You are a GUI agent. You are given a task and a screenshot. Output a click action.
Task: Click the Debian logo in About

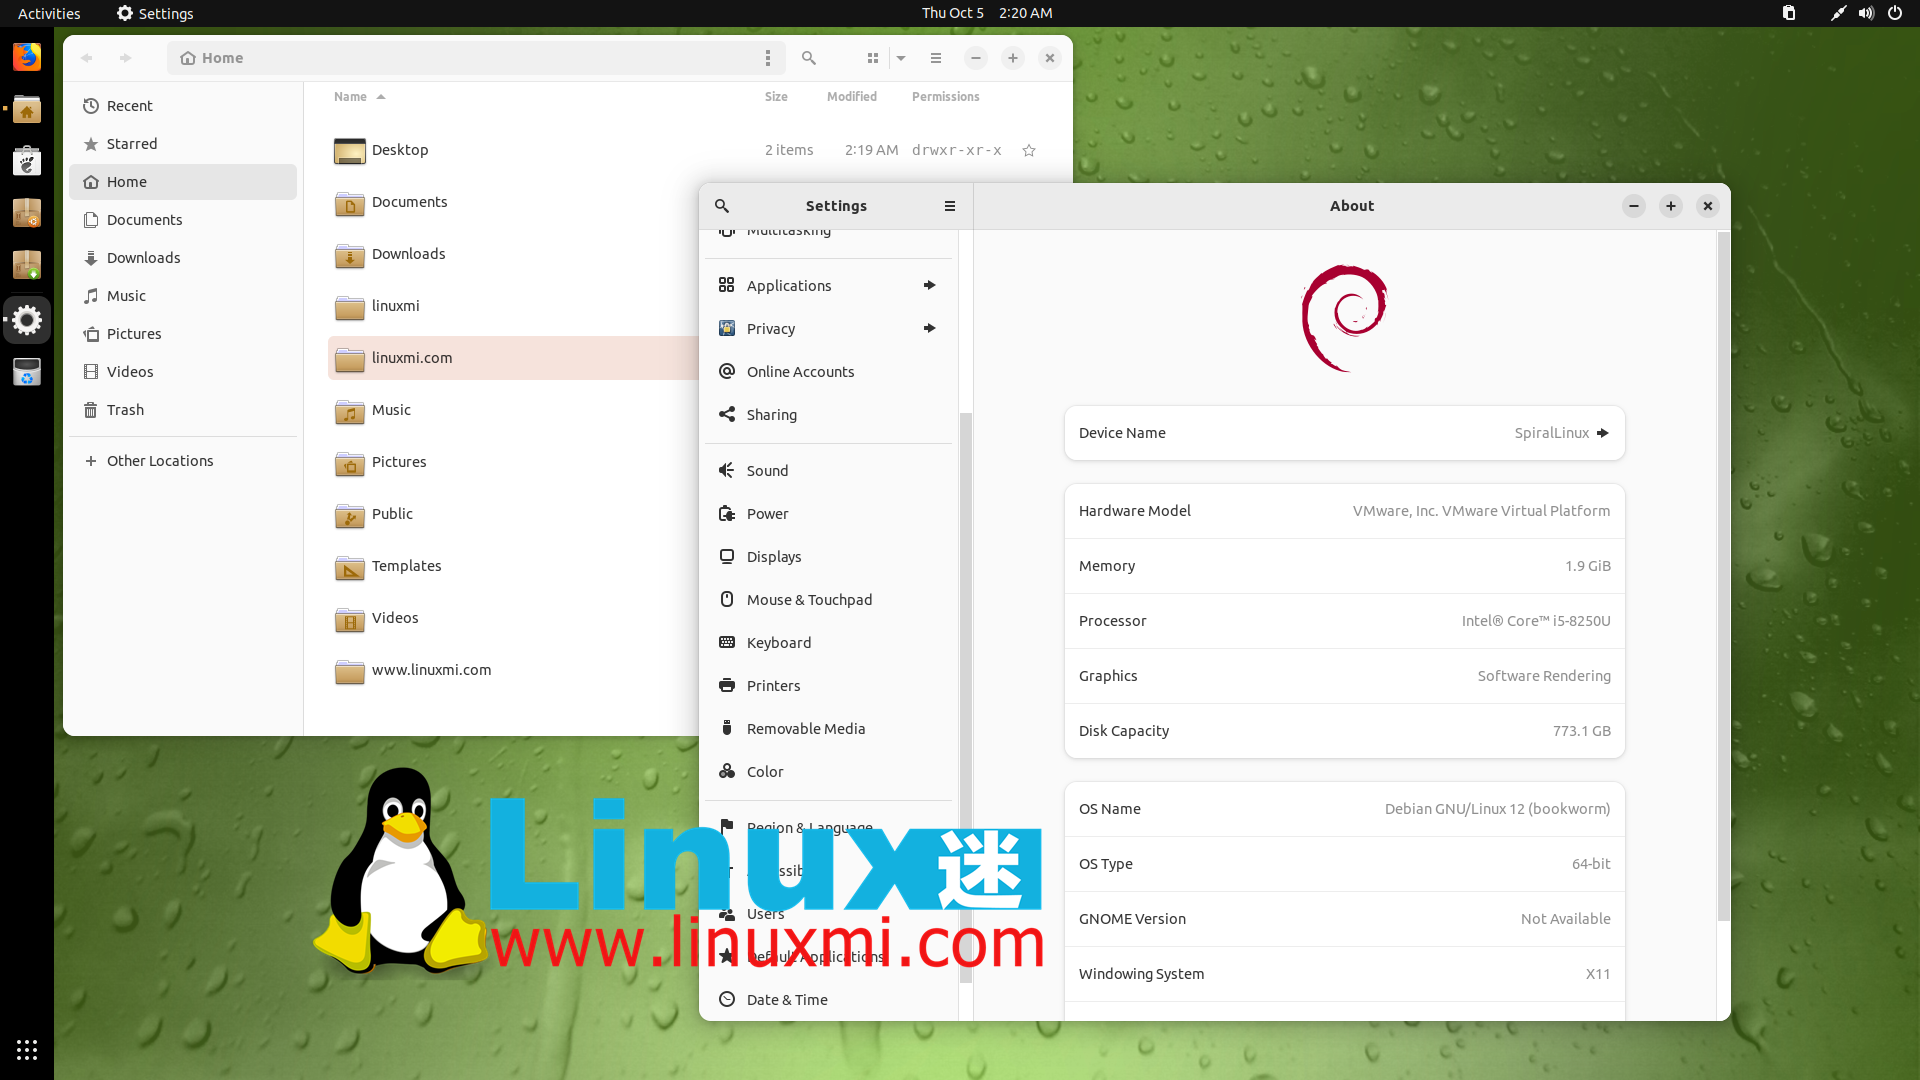tap(1344, 318)
